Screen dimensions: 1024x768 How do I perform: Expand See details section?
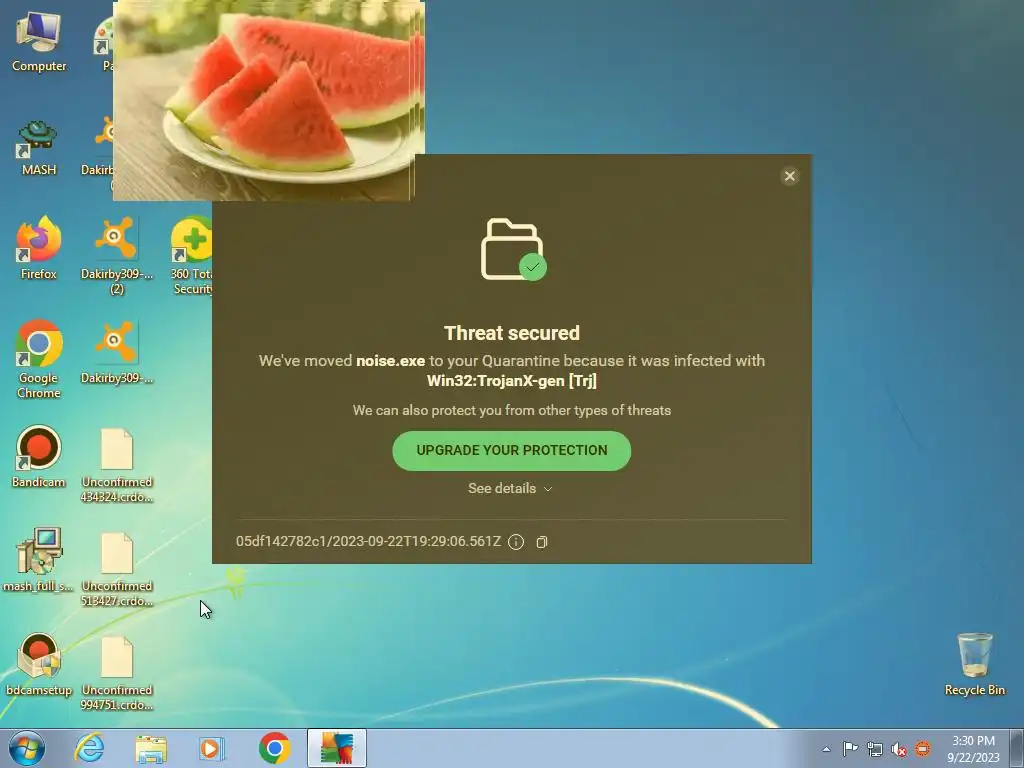click(510, 488)
